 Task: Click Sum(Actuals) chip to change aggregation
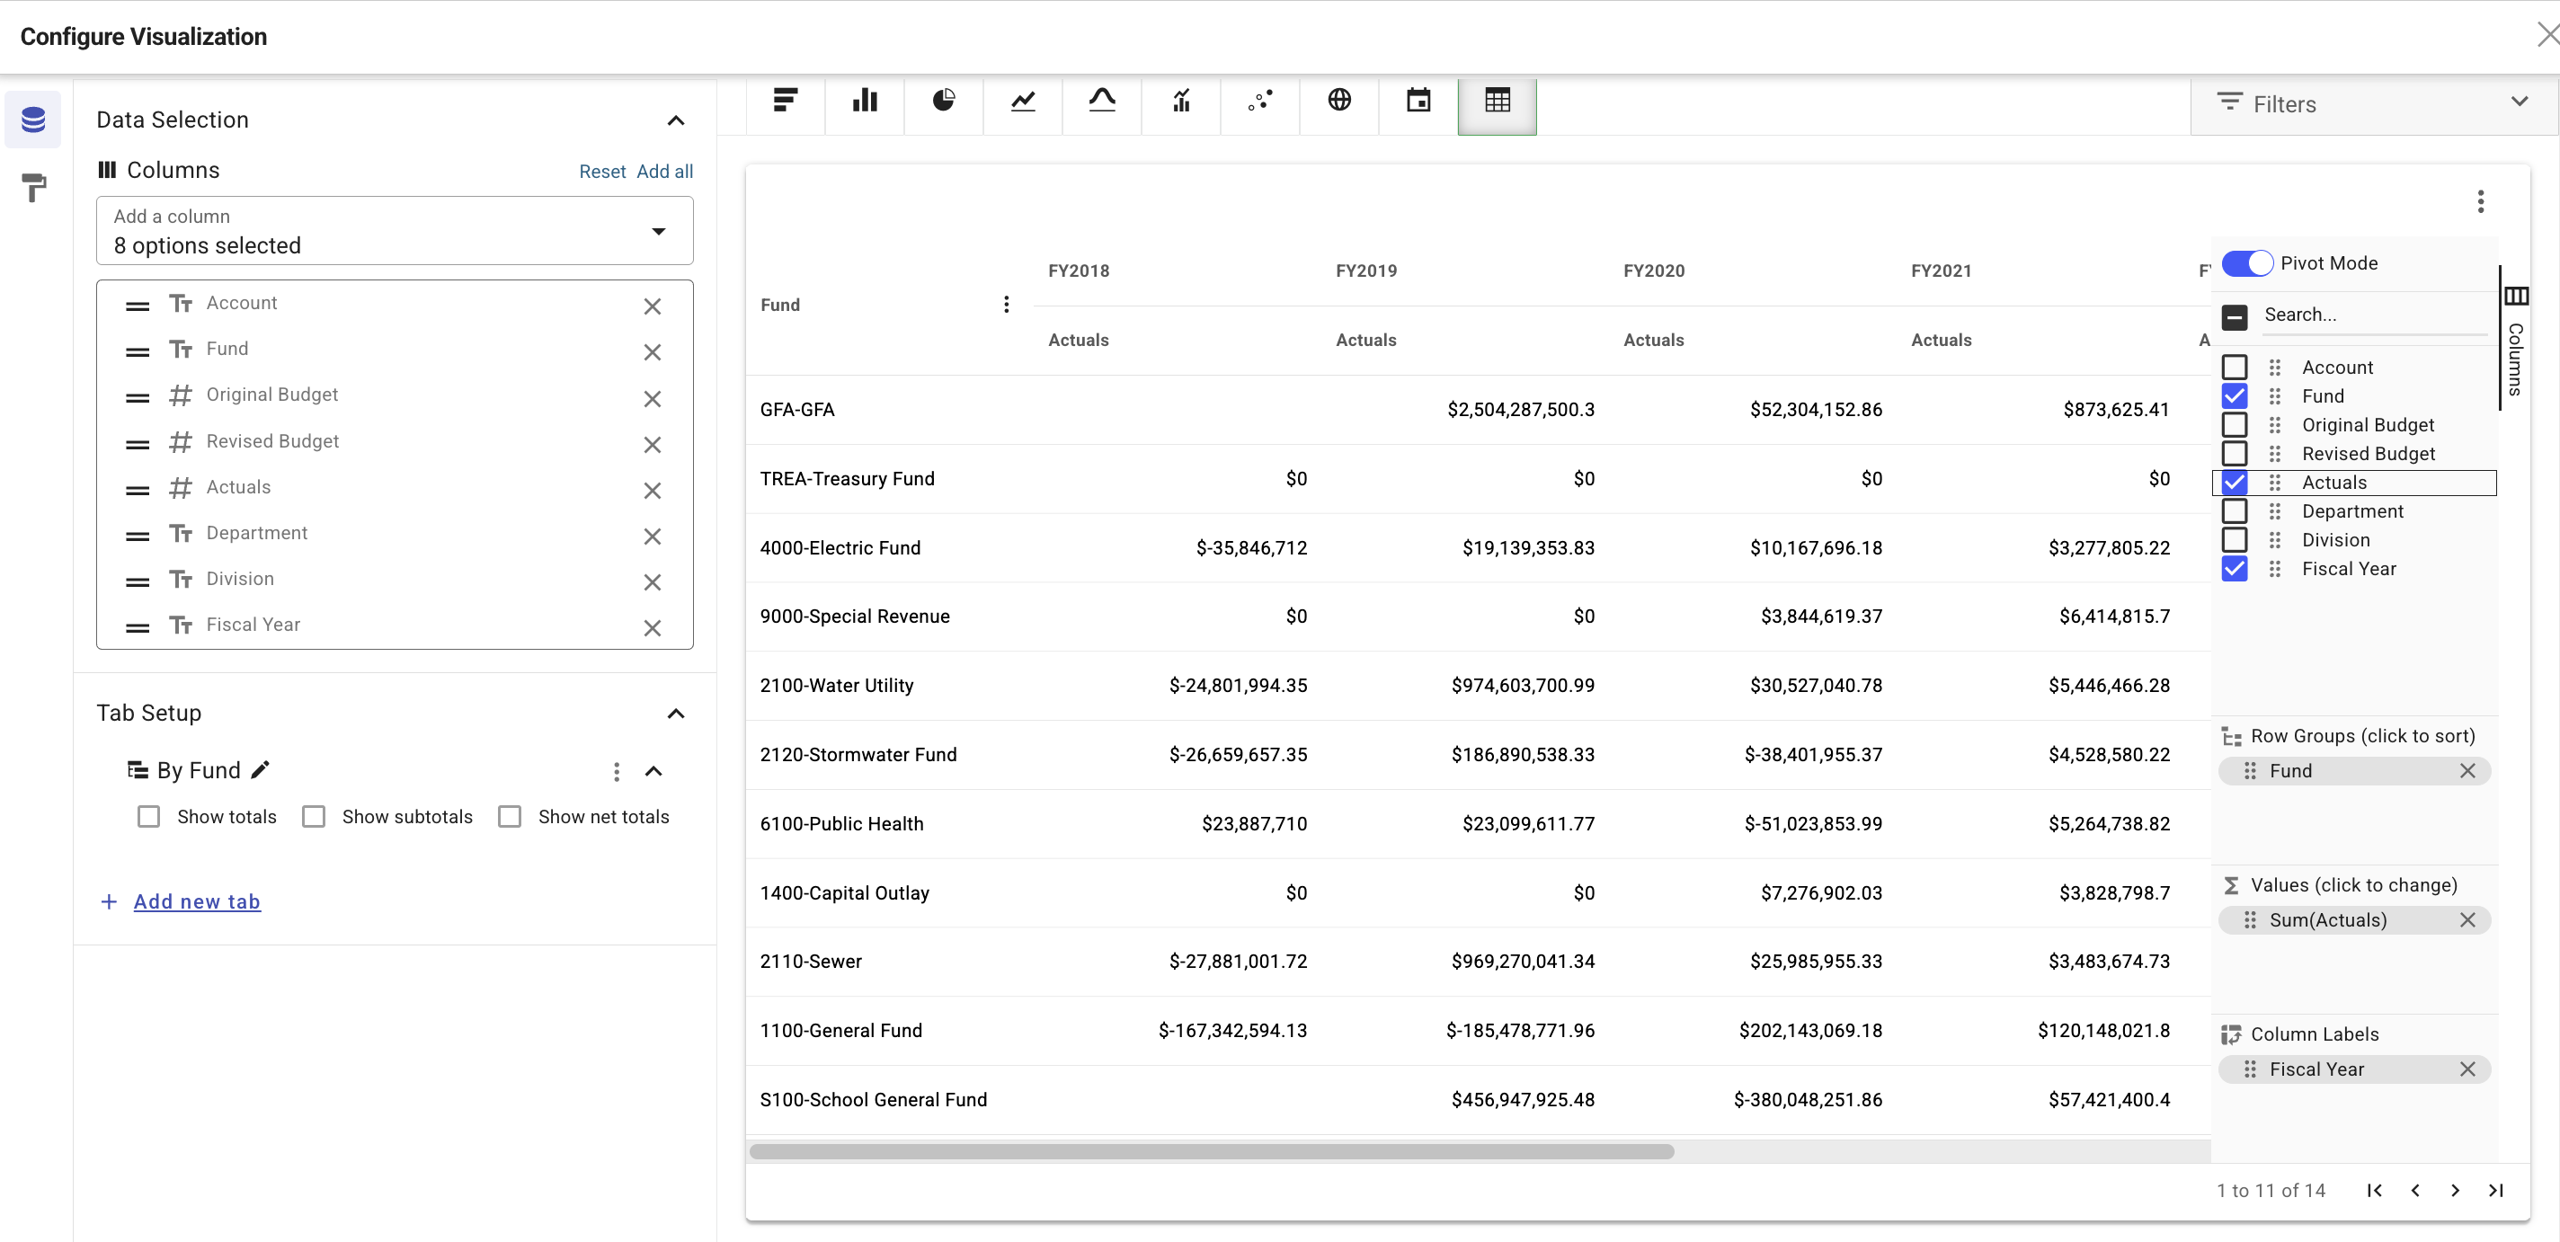point(2354,920)
